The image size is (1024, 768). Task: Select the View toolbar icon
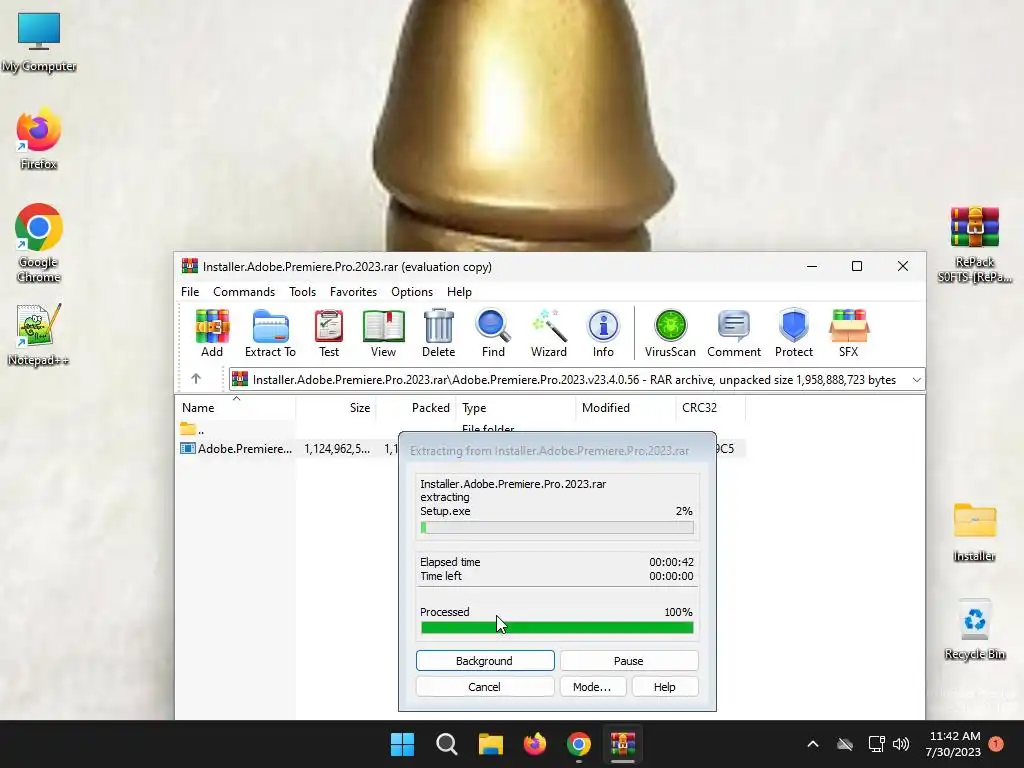pos(383,333)
